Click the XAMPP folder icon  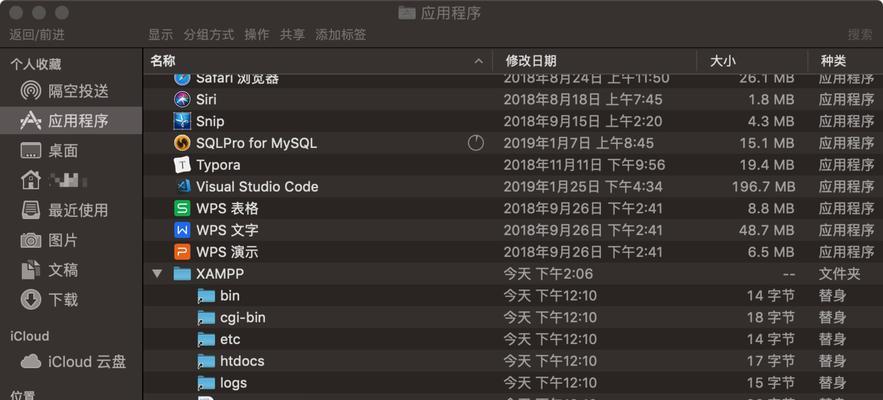click(x=182, y=274)
